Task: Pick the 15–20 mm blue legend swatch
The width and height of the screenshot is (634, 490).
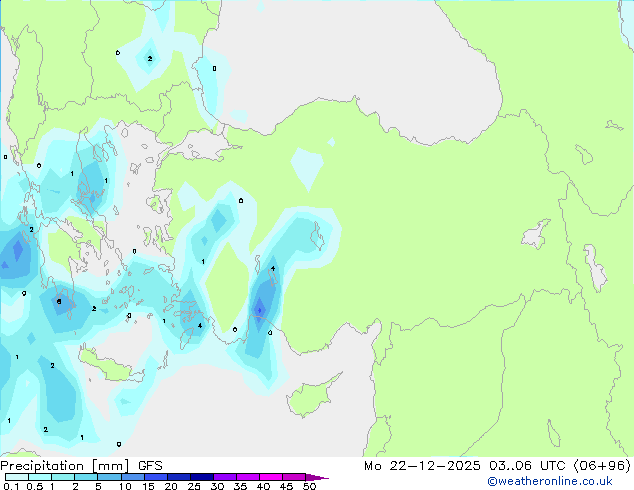Action: tap(155, 477)
